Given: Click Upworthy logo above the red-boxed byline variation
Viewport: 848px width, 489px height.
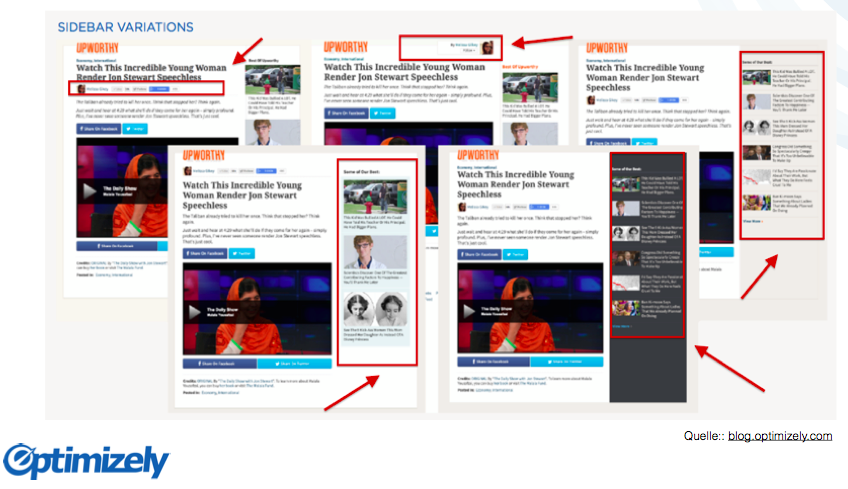Looking at the screenshot, I should point(97,48).
